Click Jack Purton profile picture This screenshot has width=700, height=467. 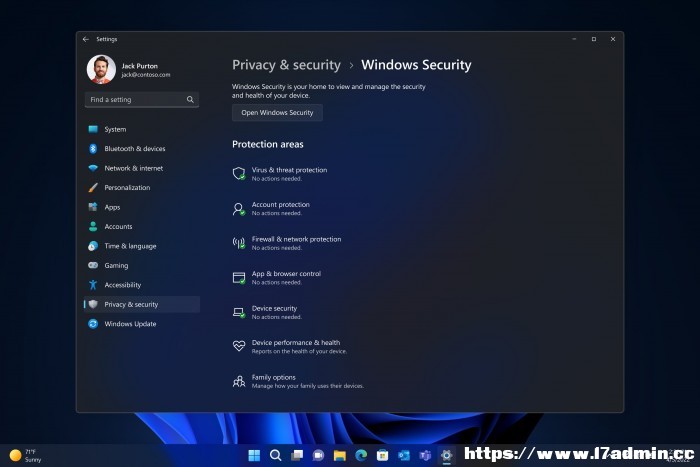101,69
